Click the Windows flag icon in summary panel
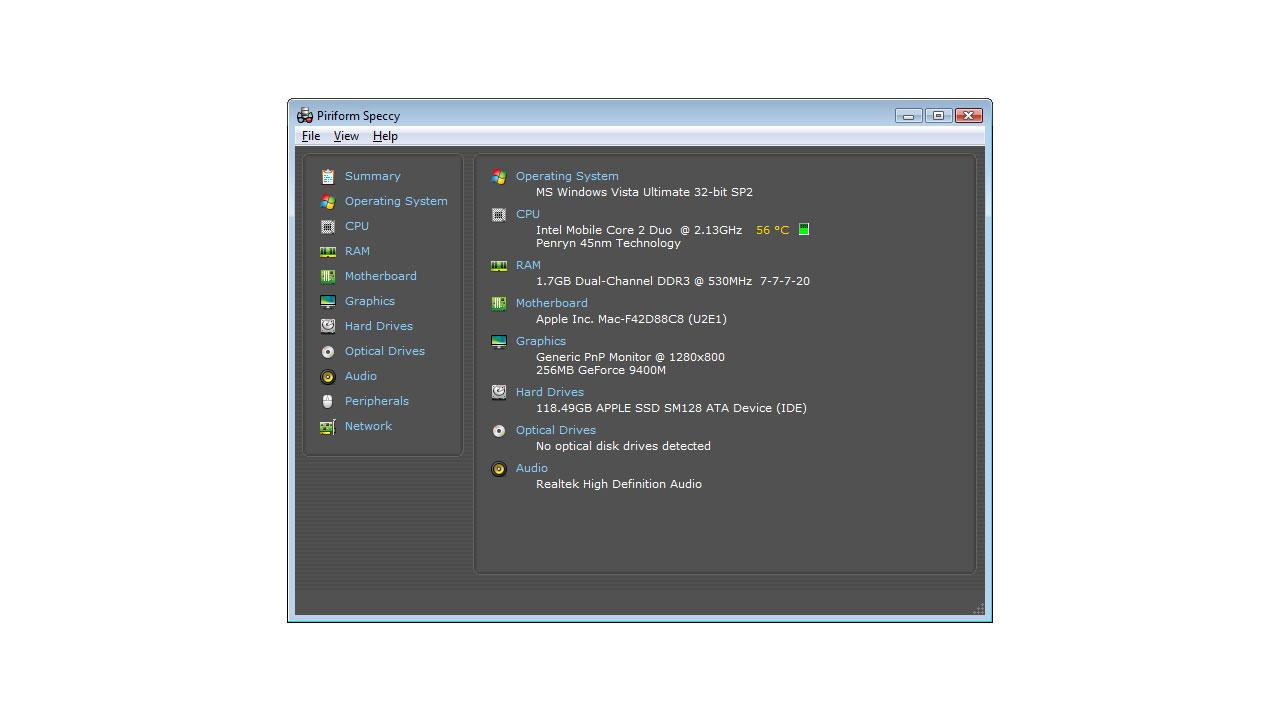 (498, 176)
